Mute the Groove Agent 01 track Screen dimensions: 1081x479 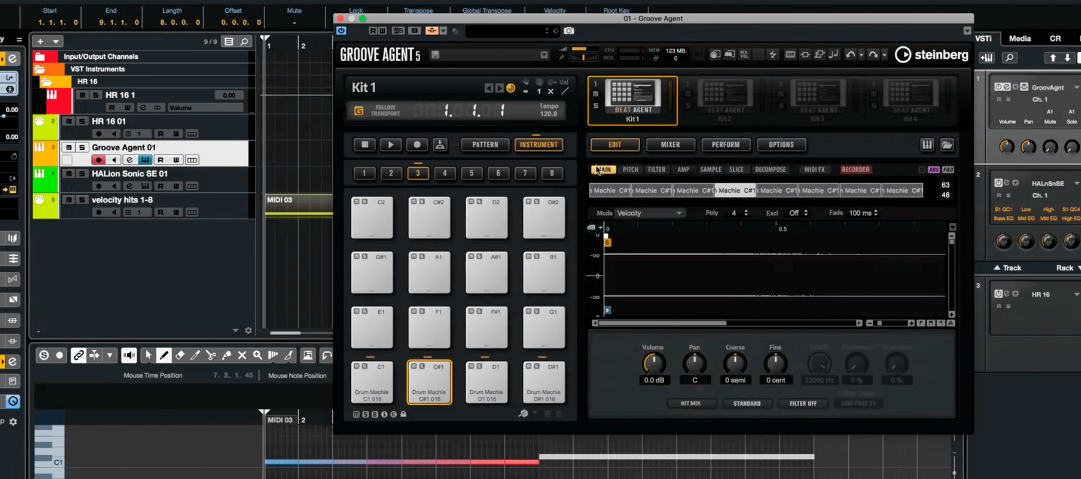click(68, 147)
